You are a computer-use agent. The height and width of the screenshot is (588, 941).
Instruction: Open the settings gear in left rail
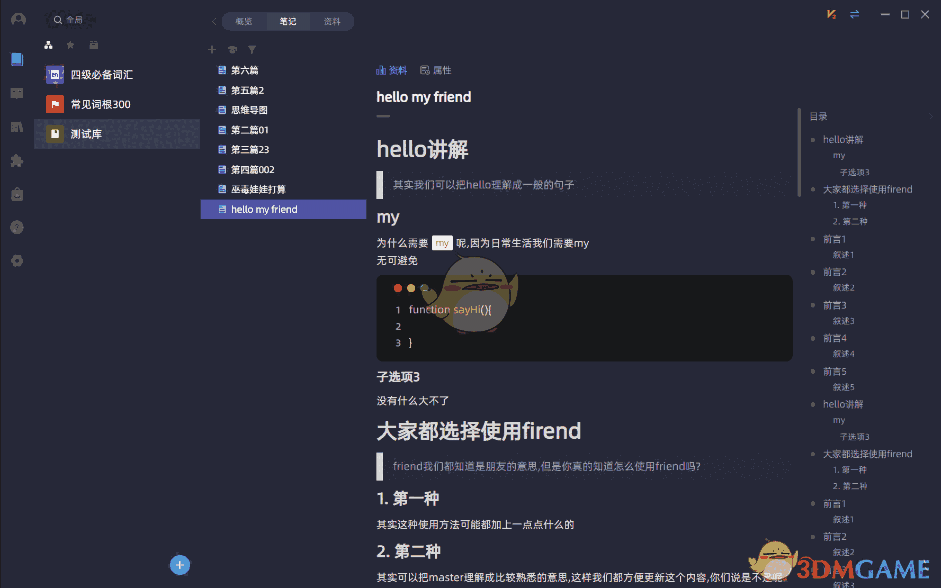click(x=16, y=260)
